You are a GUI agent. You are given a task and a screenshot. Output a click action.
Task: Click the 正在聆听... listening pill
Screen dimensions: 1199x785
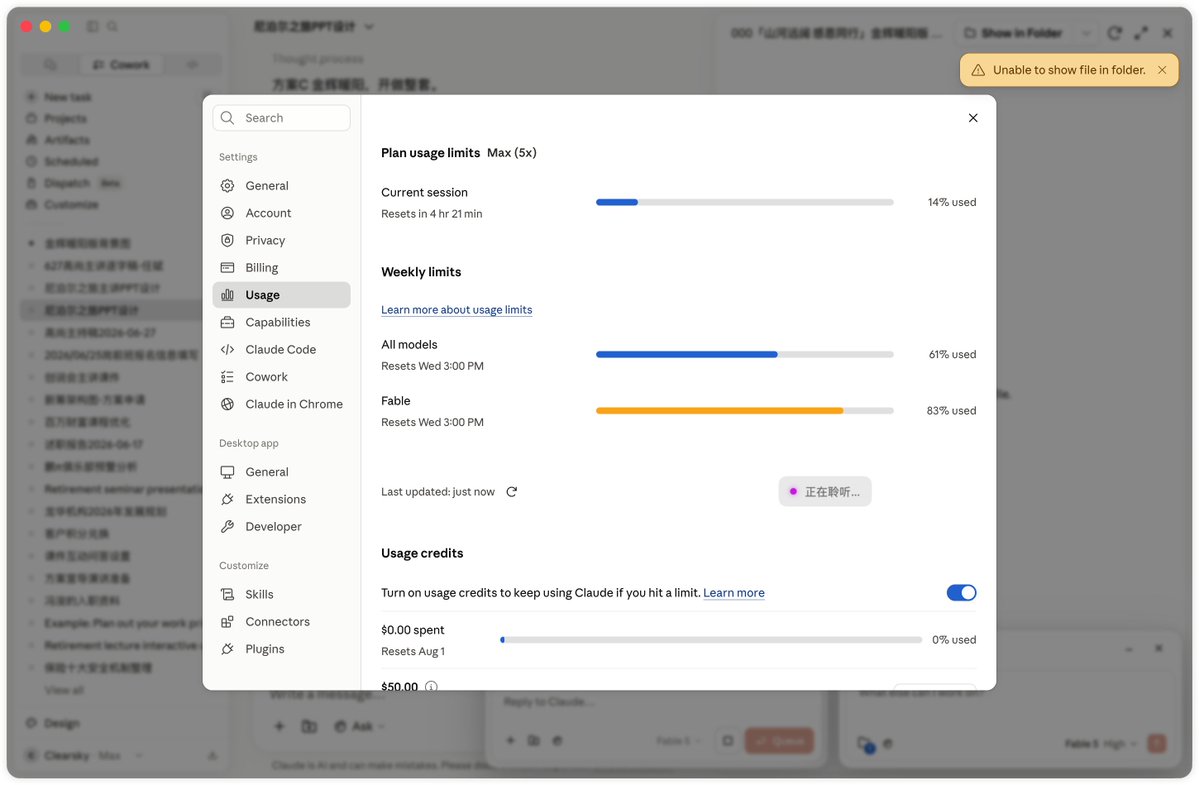pos(825,492)
